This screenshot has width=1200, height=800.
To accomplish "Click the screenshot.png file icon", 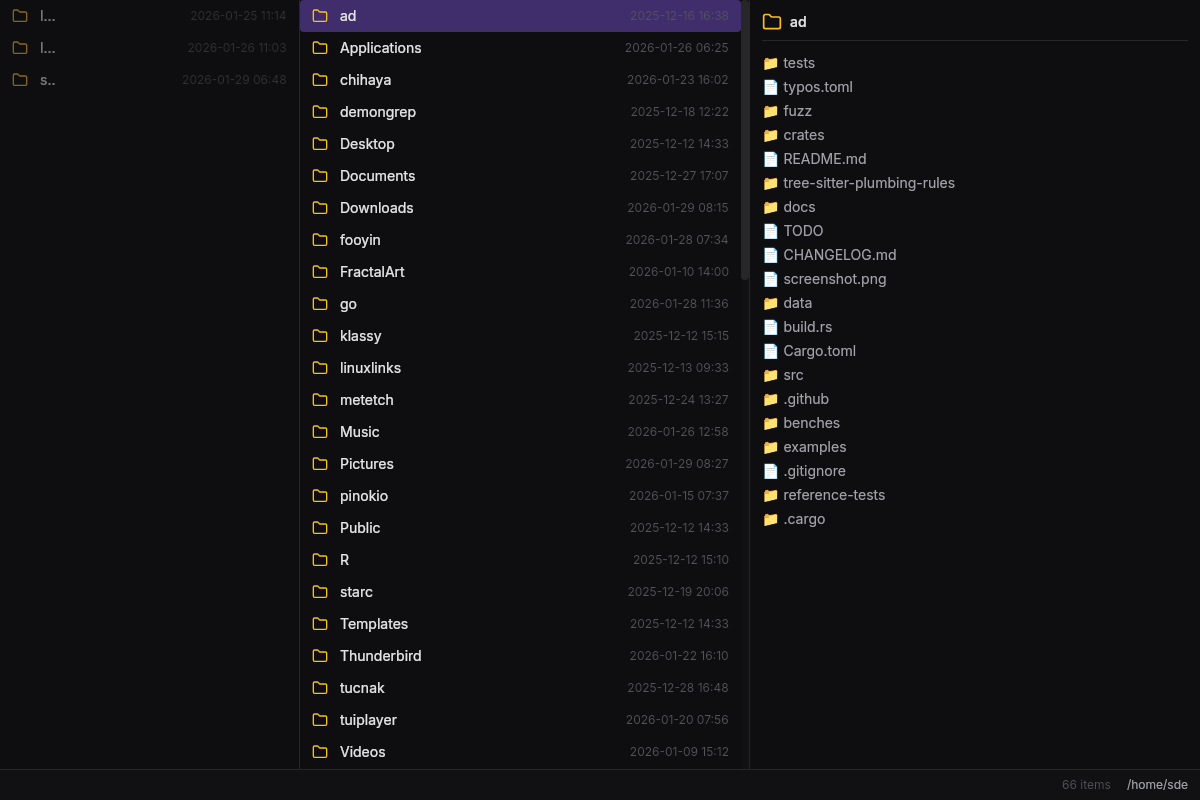I will (770, 279).
